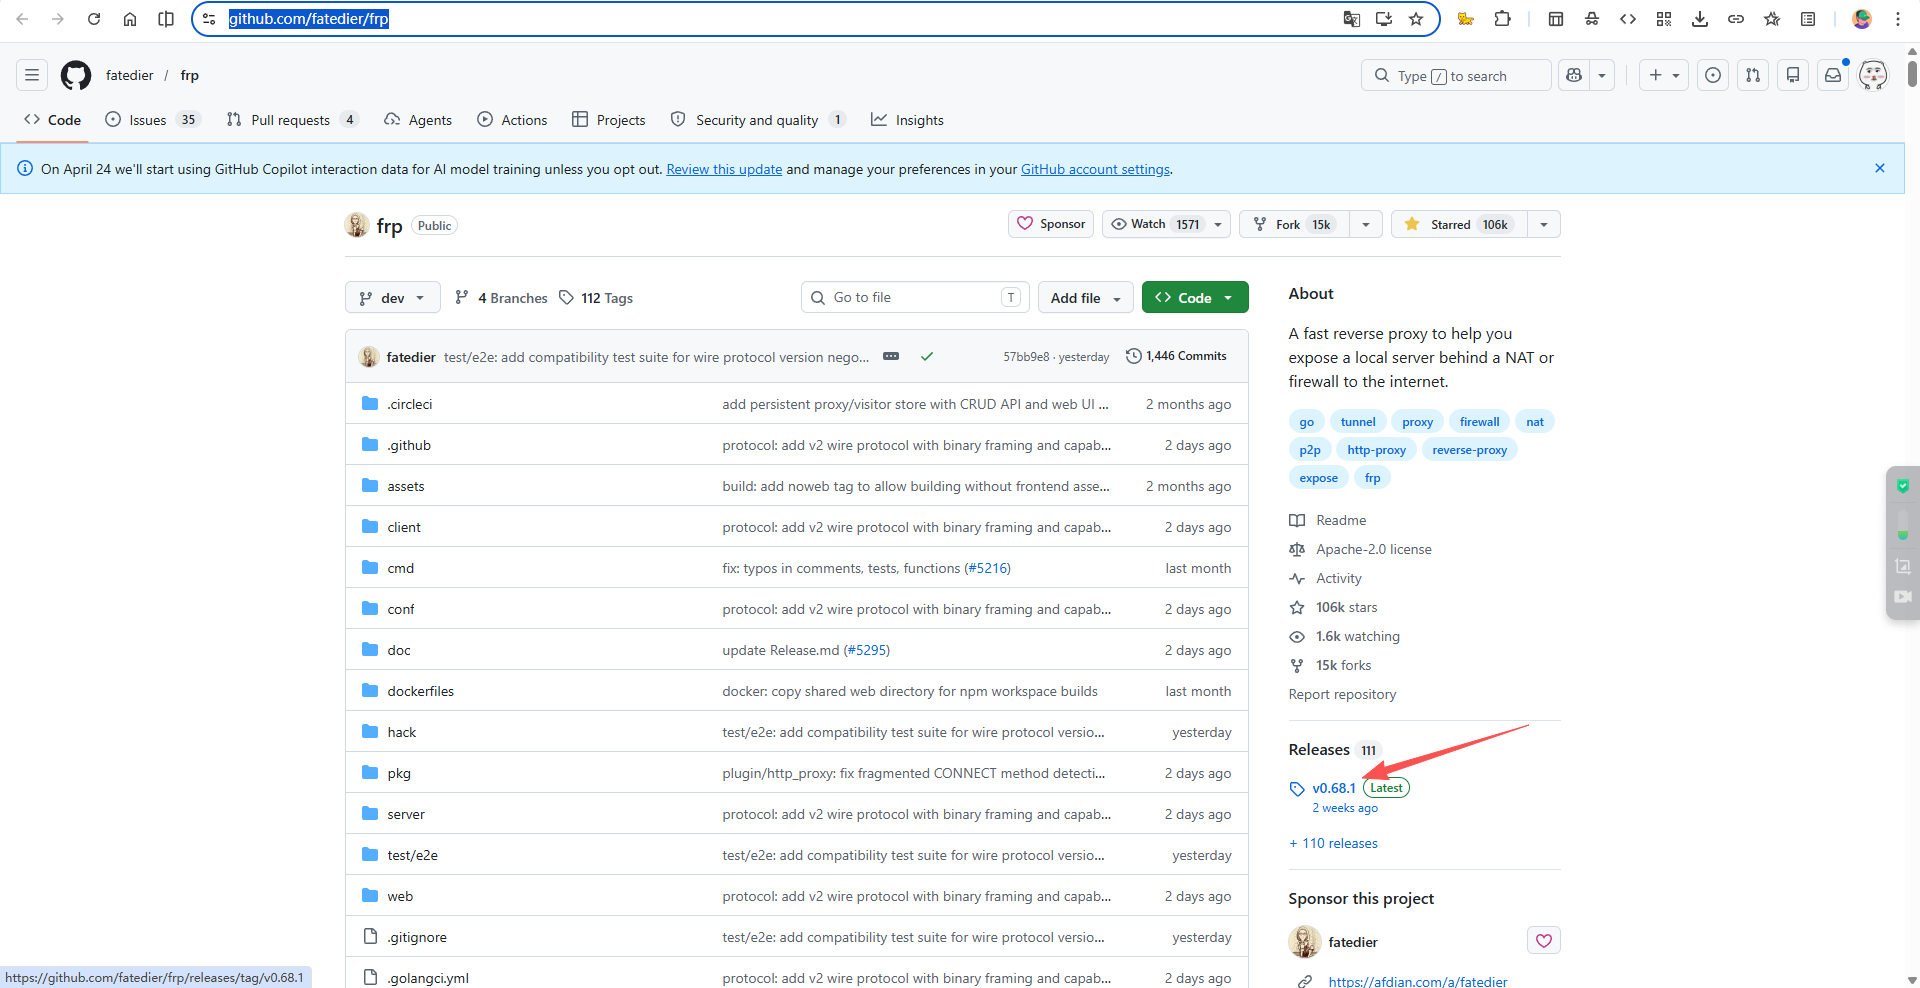1920x988 pixels.
Task: Open the Security and quality tab
Action: [758, 120]
